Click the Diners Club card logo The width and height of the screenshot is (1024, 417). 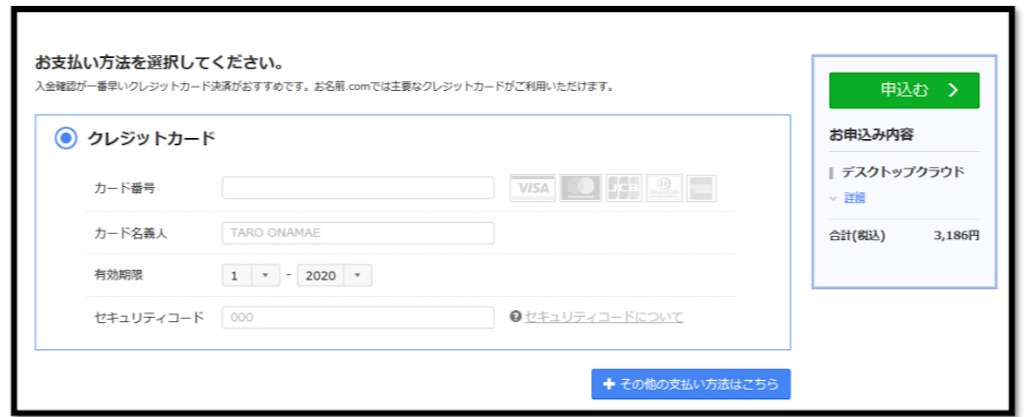point(664,188)
